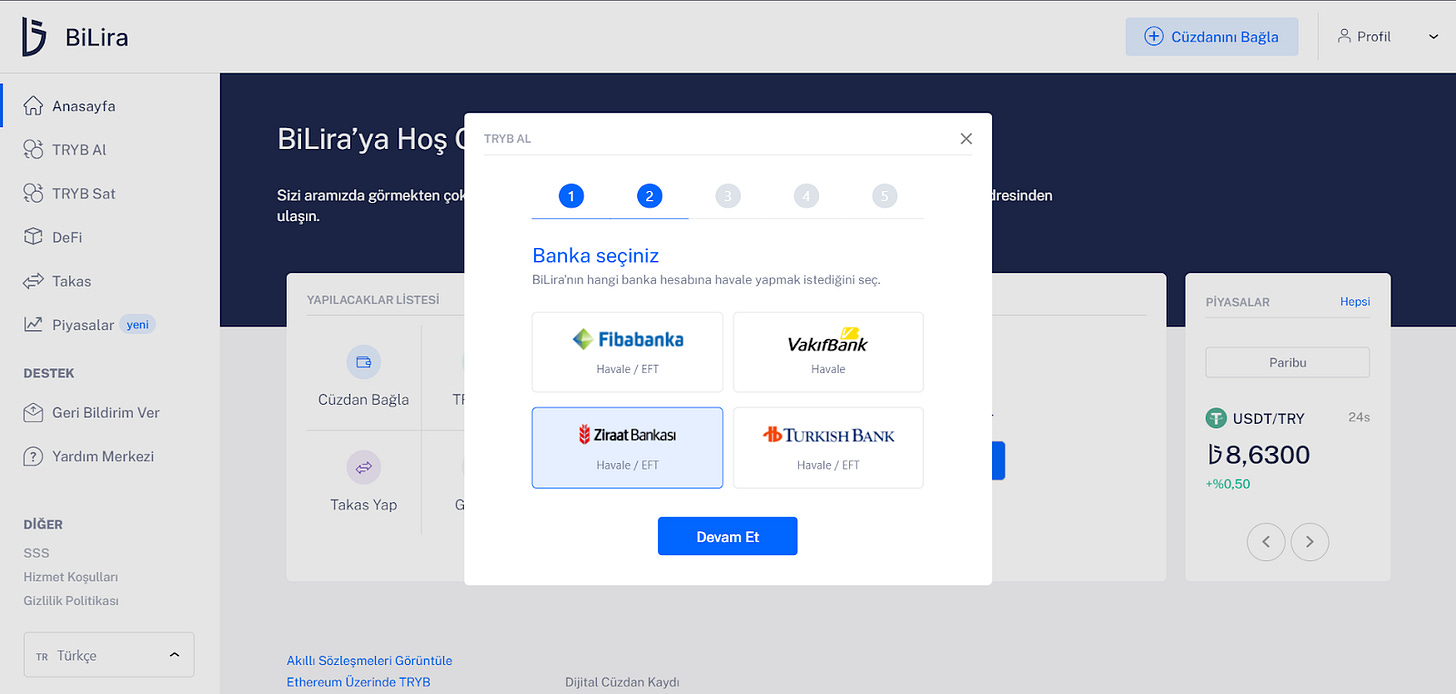Click the Profil user icon
Screen dimensions: 1456x694
pyautogui.click(x=1344, y=36)
